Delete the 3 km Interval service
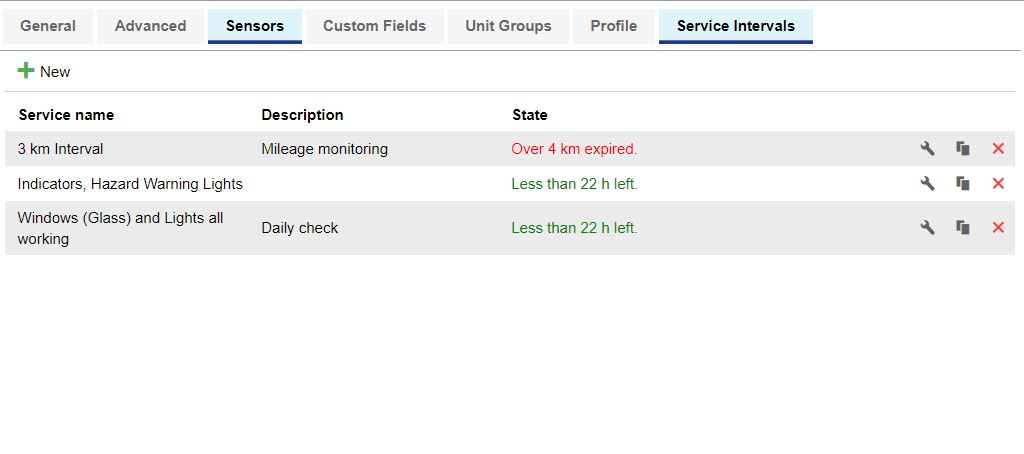The image size is (1024, 454). tap(997, 149)
